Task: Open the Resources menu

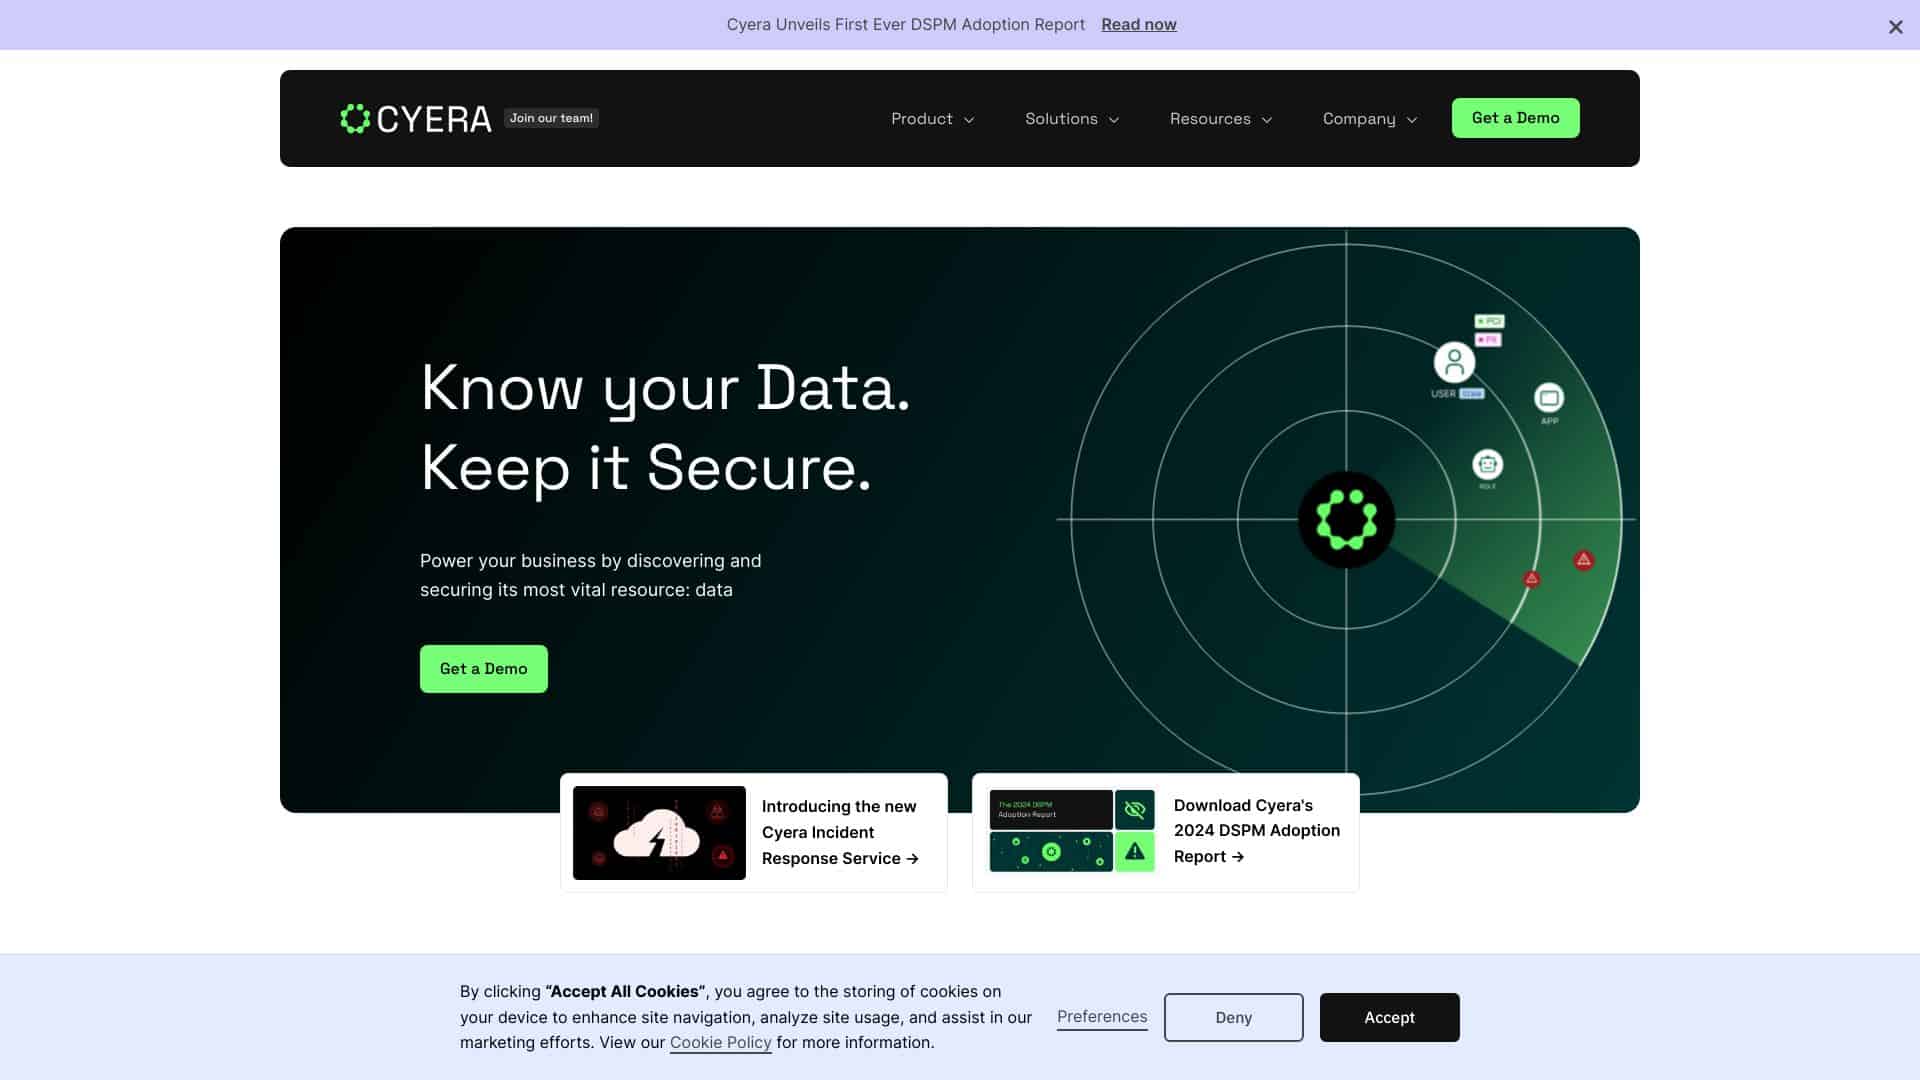Action: click(x=1220, y=118)
